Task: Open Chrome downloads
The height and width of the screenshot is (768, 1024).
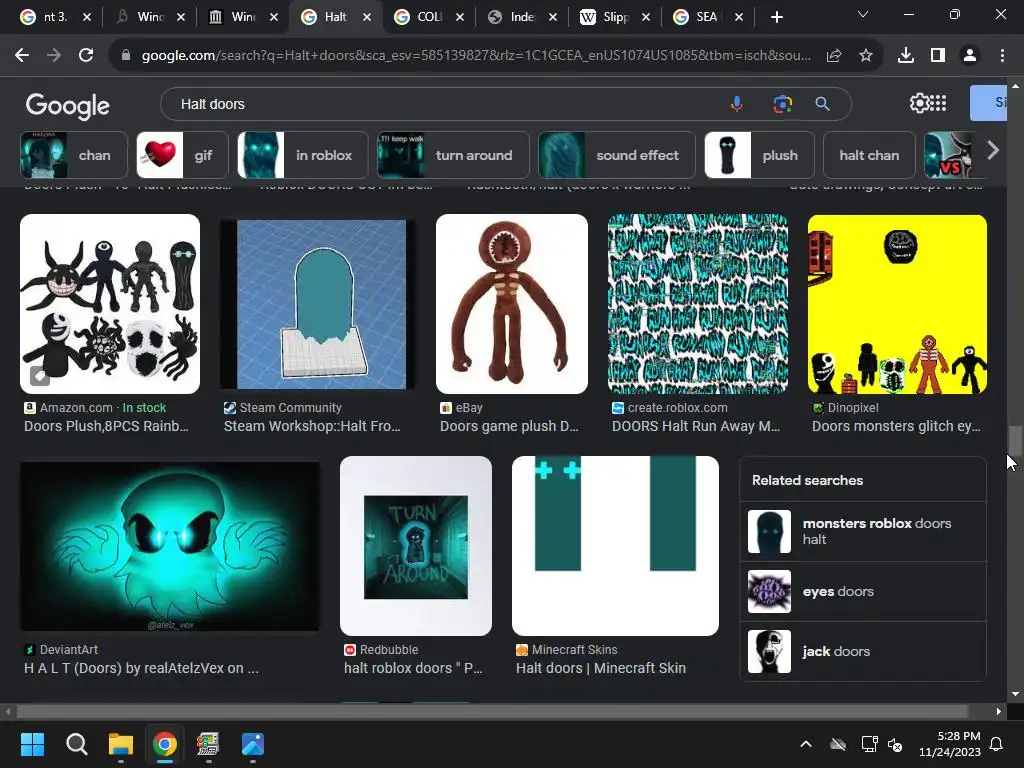Action: point(906,56)
